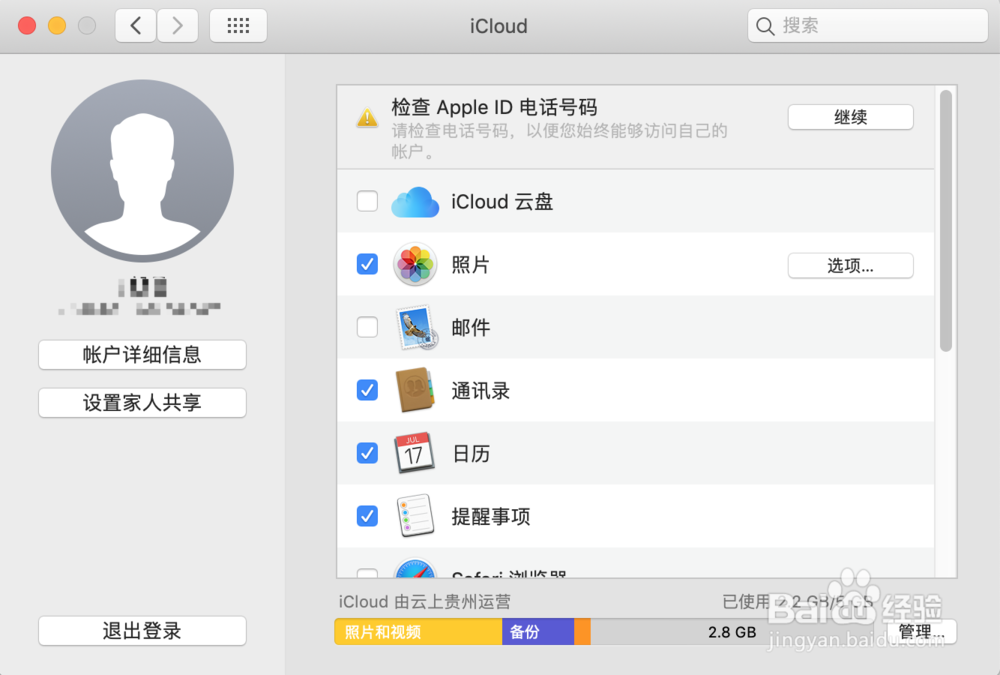
Task: Click the purple 备份 storage segment
Action: [x=538, y=632]
